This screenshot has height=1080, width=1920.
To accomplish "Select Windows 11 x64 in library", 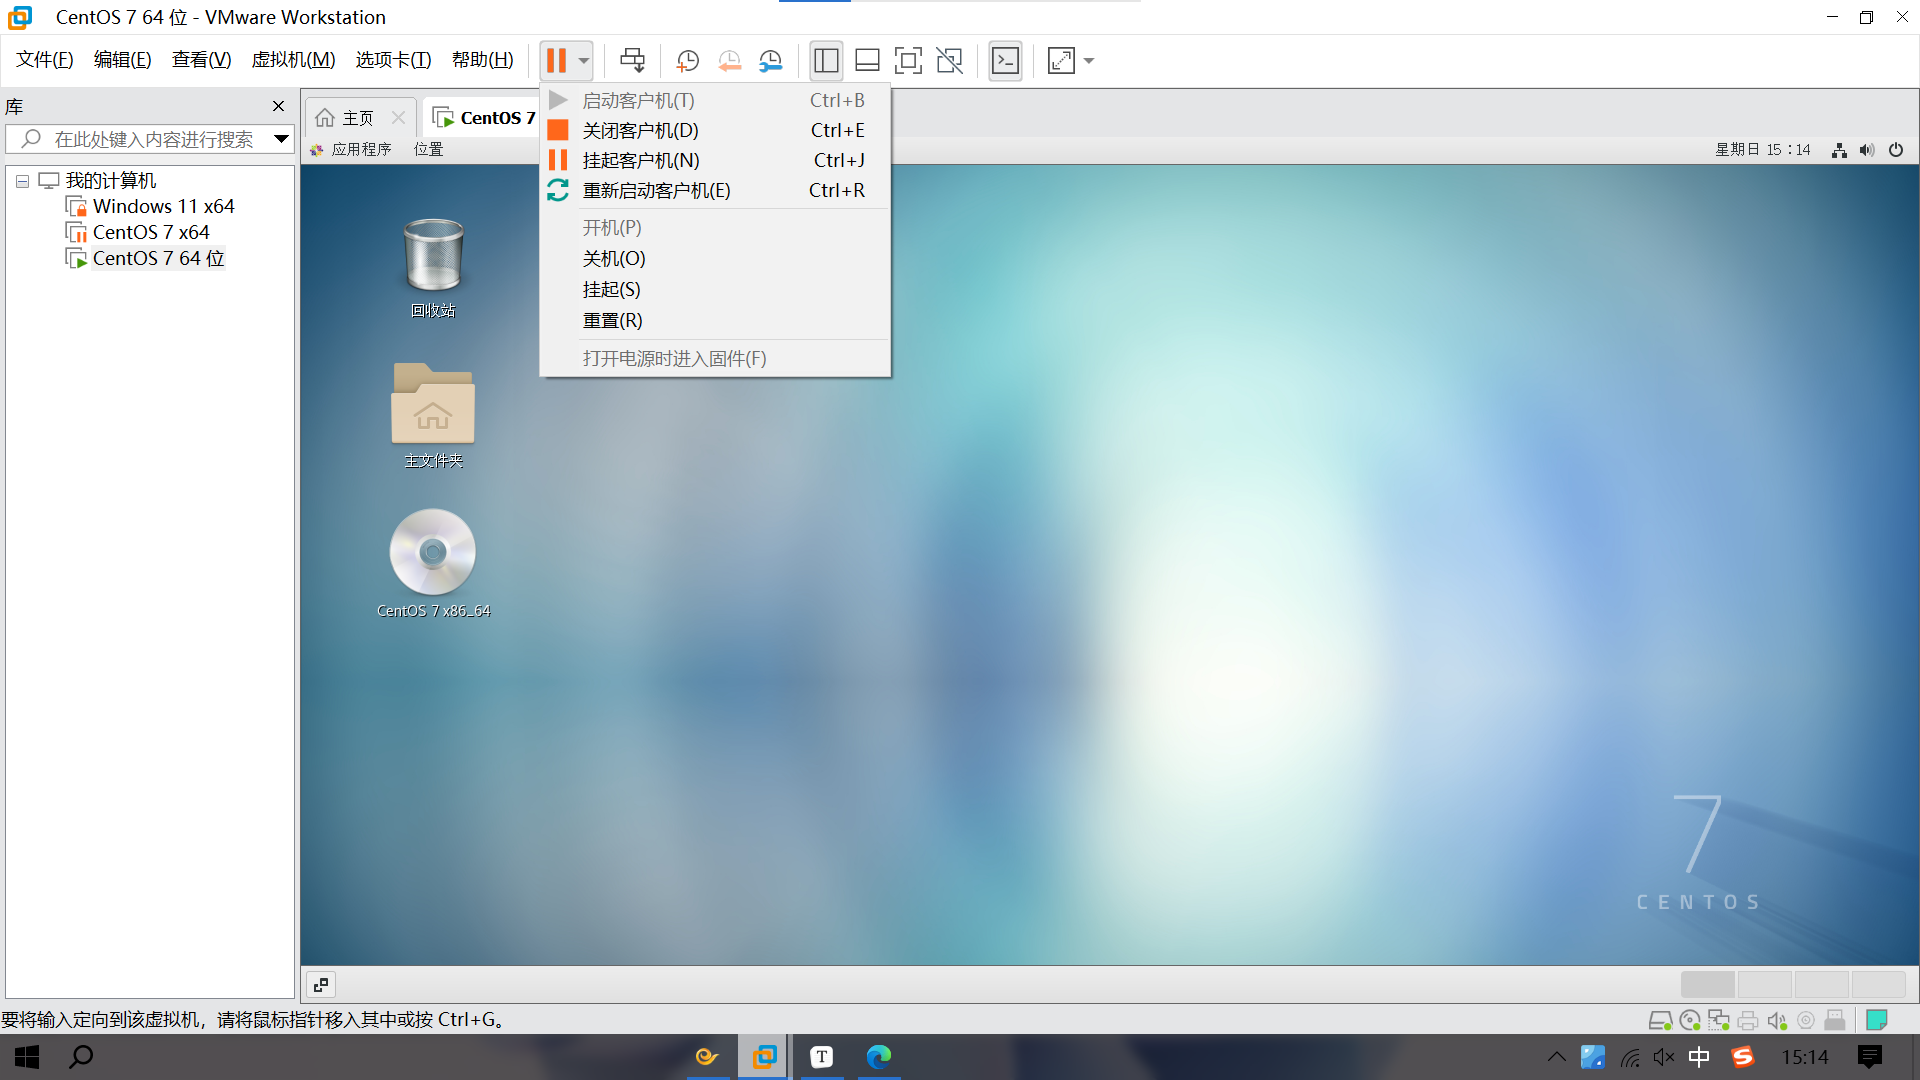I will 163,206.
